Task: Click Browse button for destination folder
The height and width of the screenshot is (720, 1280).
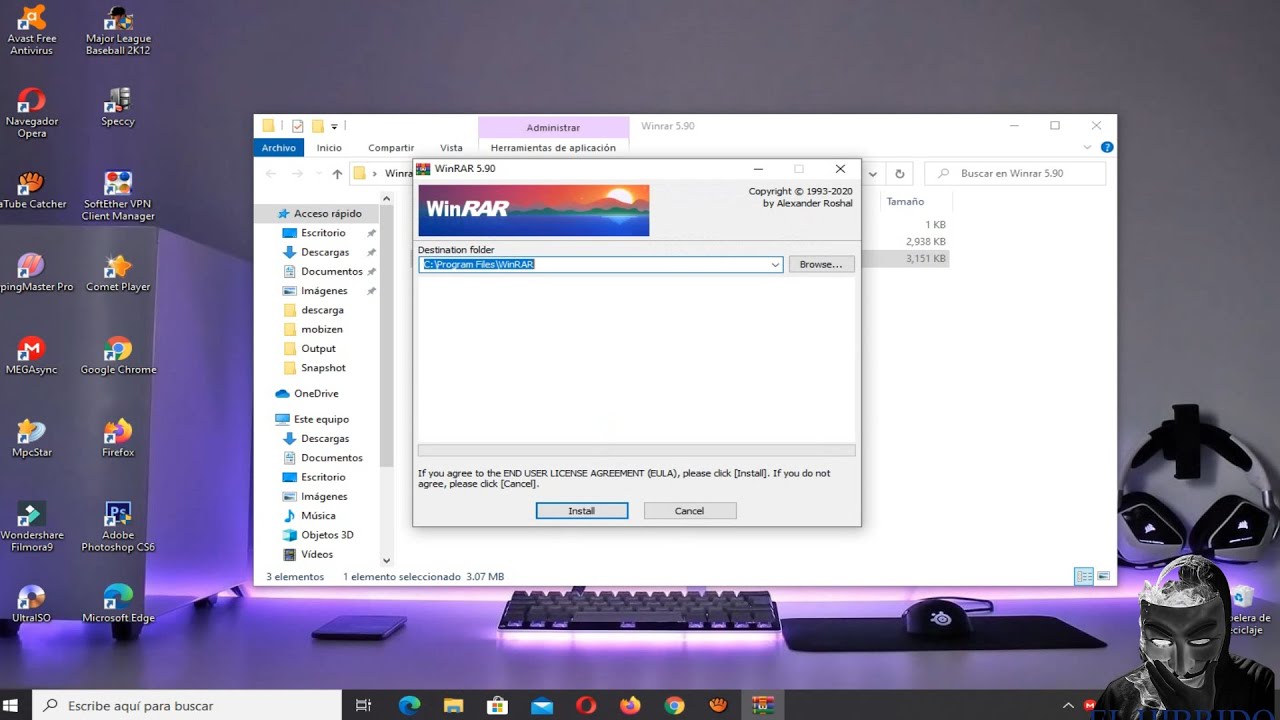Action: click(821, 264)
